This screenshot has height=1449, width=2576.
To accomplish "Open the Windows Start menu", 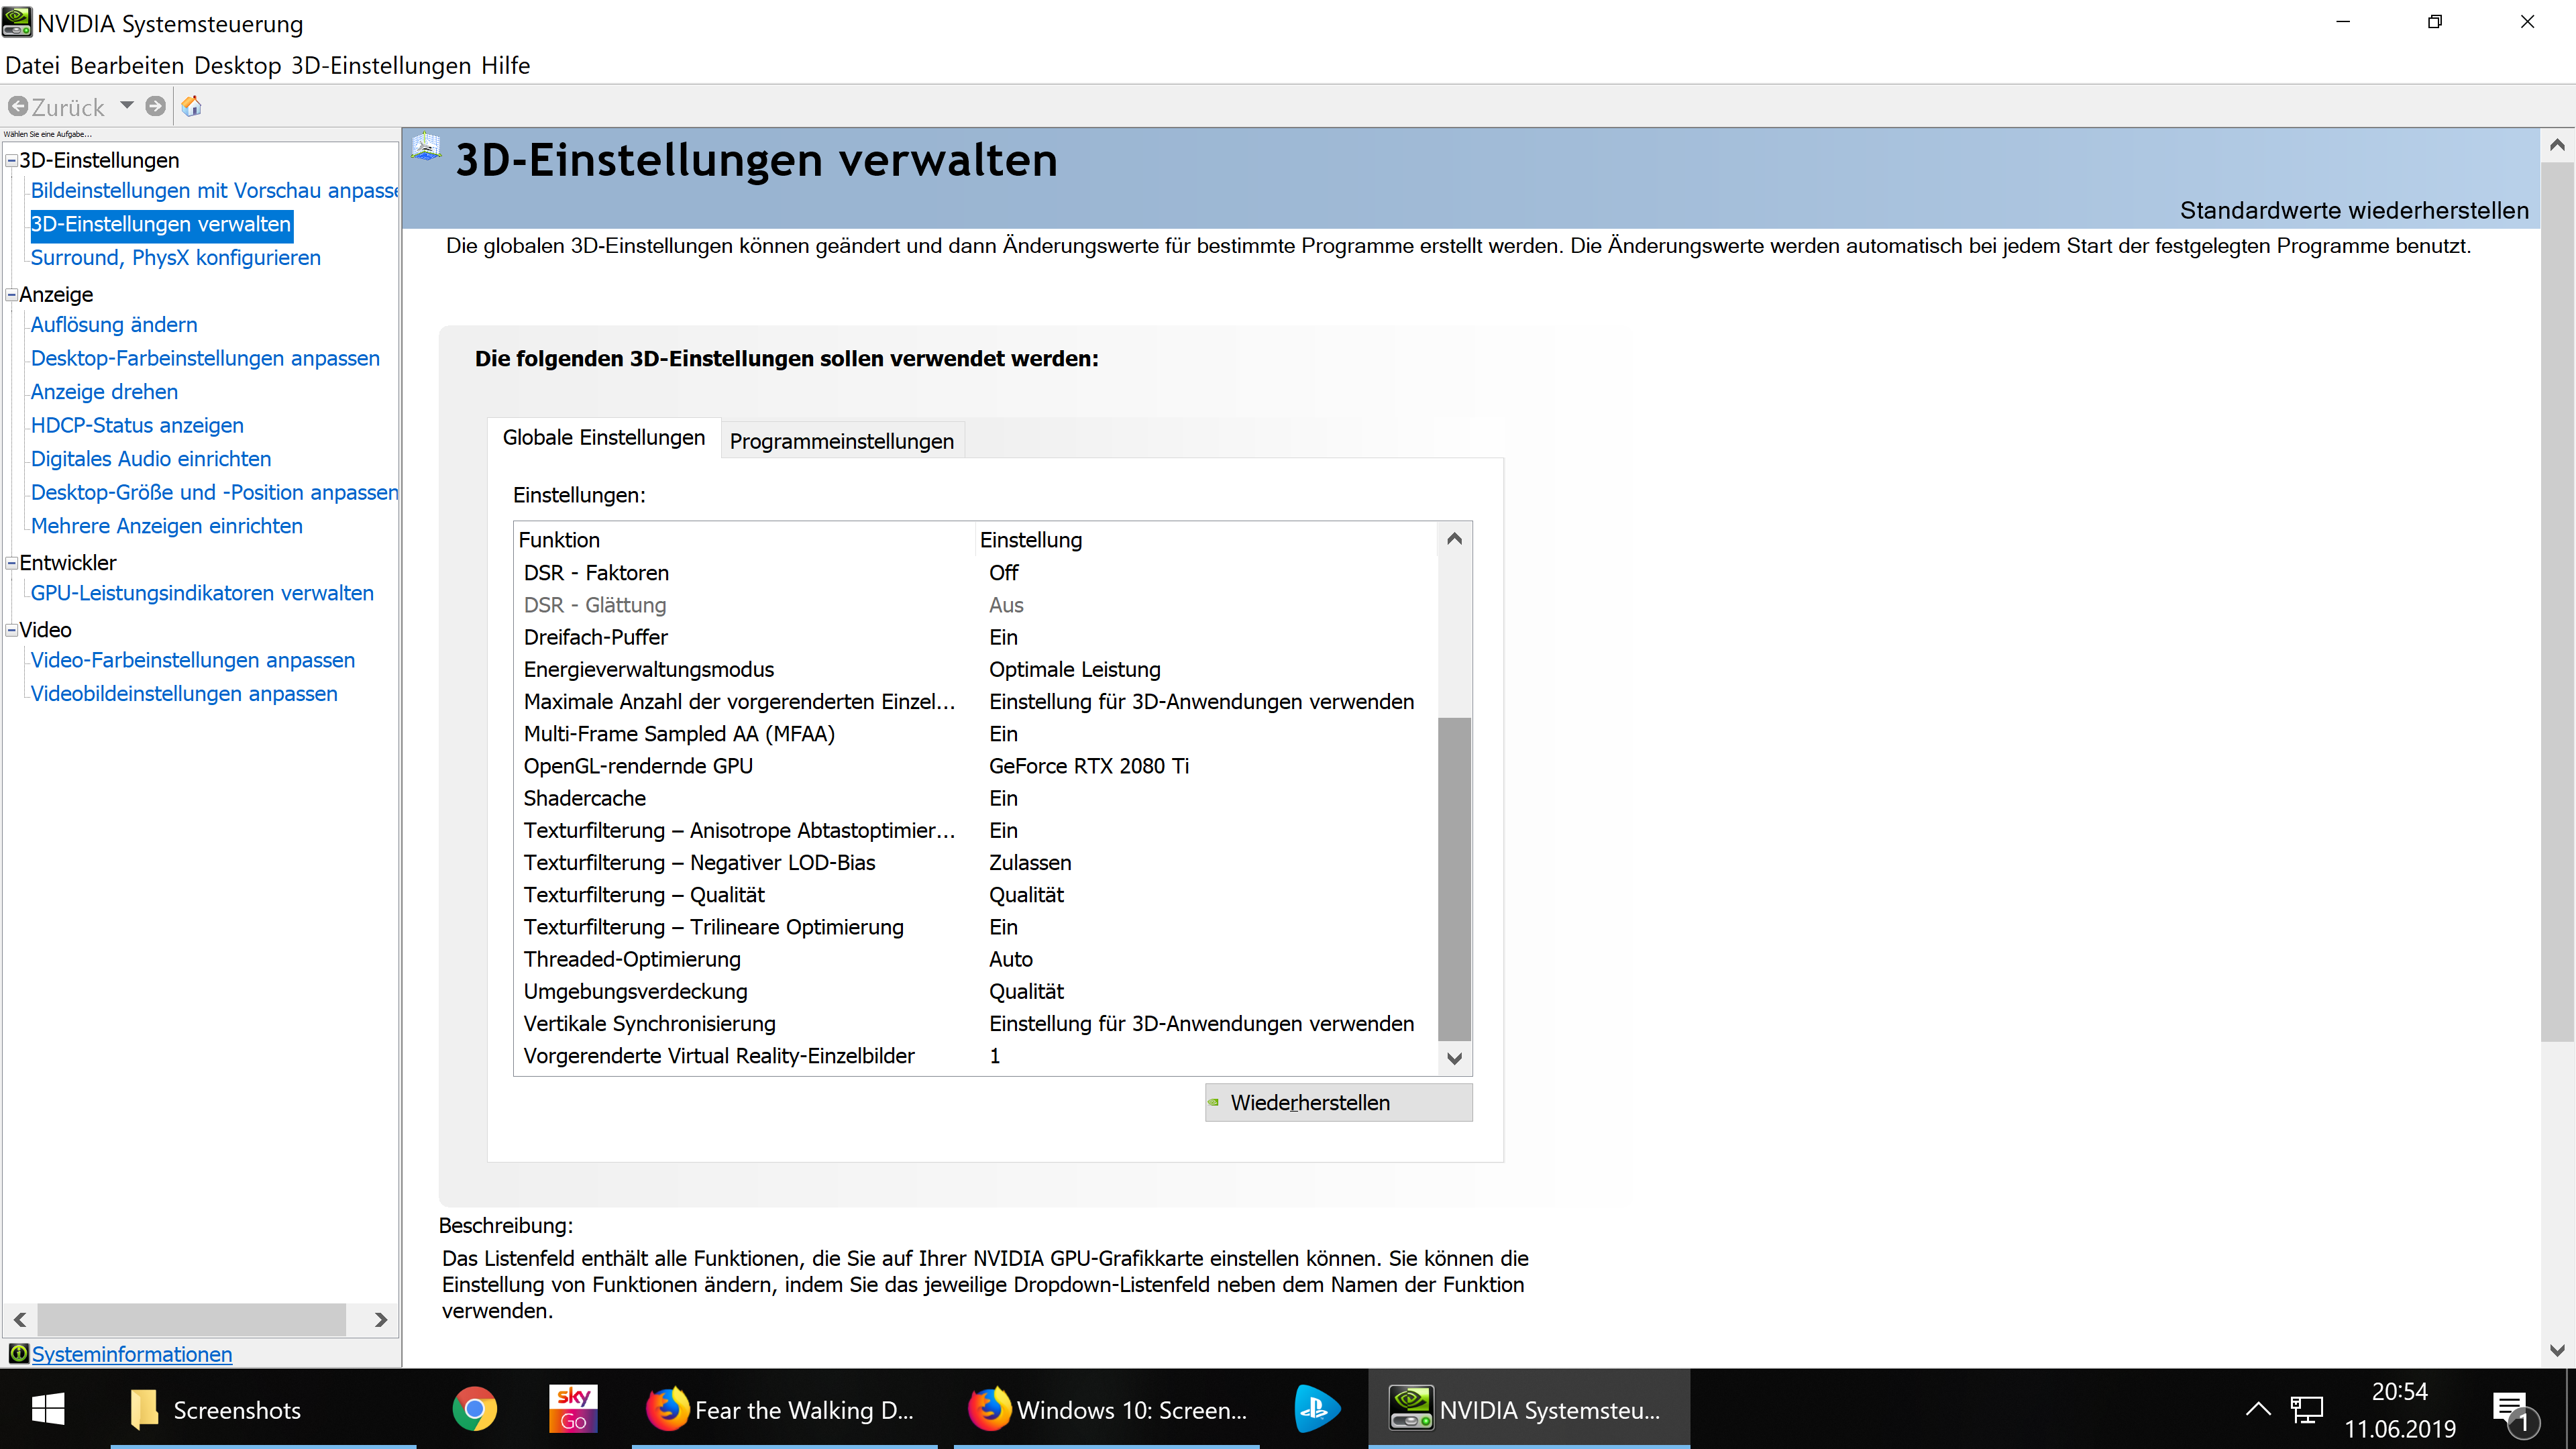I will click(48, 1409).
